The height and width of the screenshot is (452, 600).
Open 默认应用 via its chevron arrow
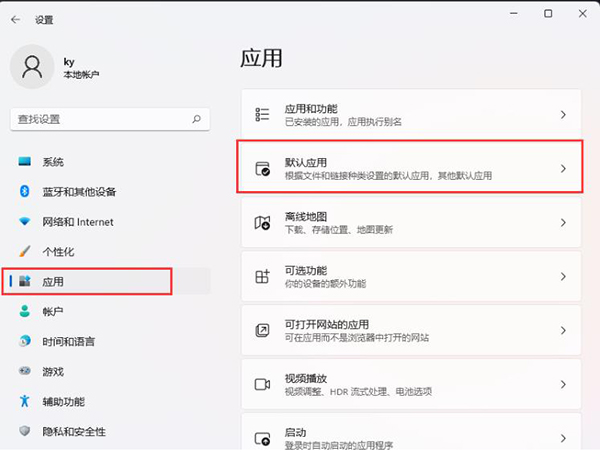coord(563,168)
